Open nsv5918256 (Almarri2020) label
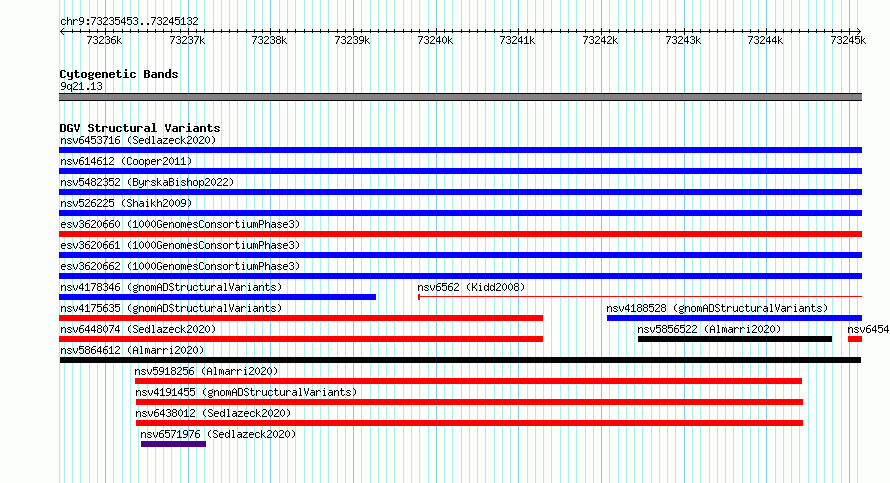890x483 pixels. click(206, 371)
